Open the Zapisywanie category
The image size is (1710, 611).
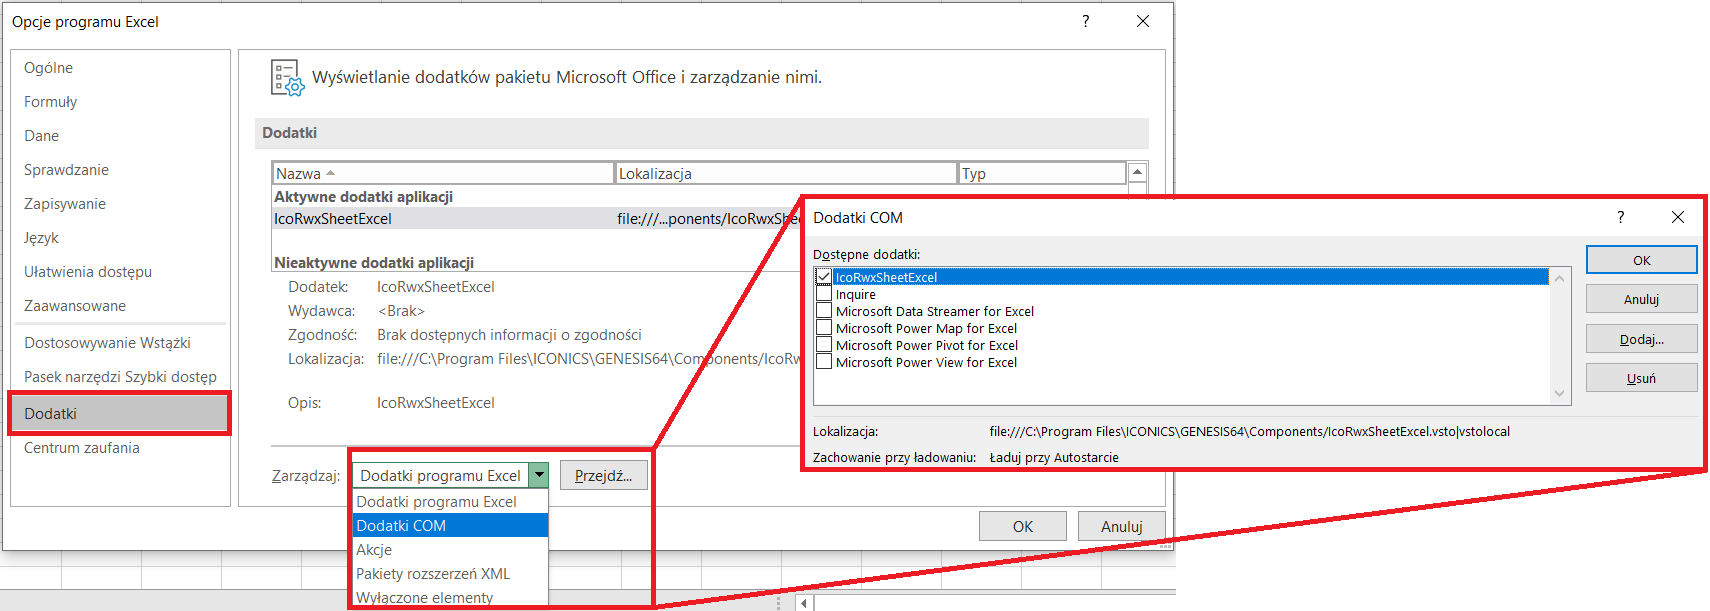point(65,204)
